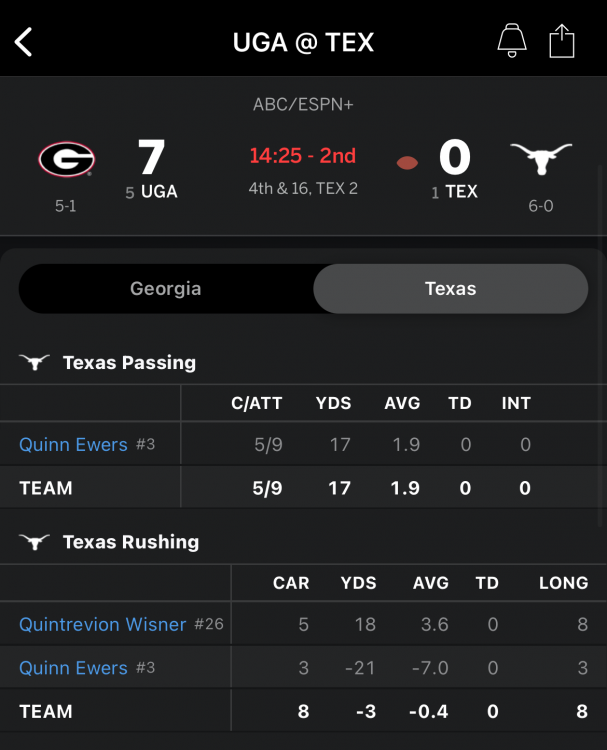Screen dimensions: 607x750
Task: Open the share sheet icon
Action: coord(562,41)
